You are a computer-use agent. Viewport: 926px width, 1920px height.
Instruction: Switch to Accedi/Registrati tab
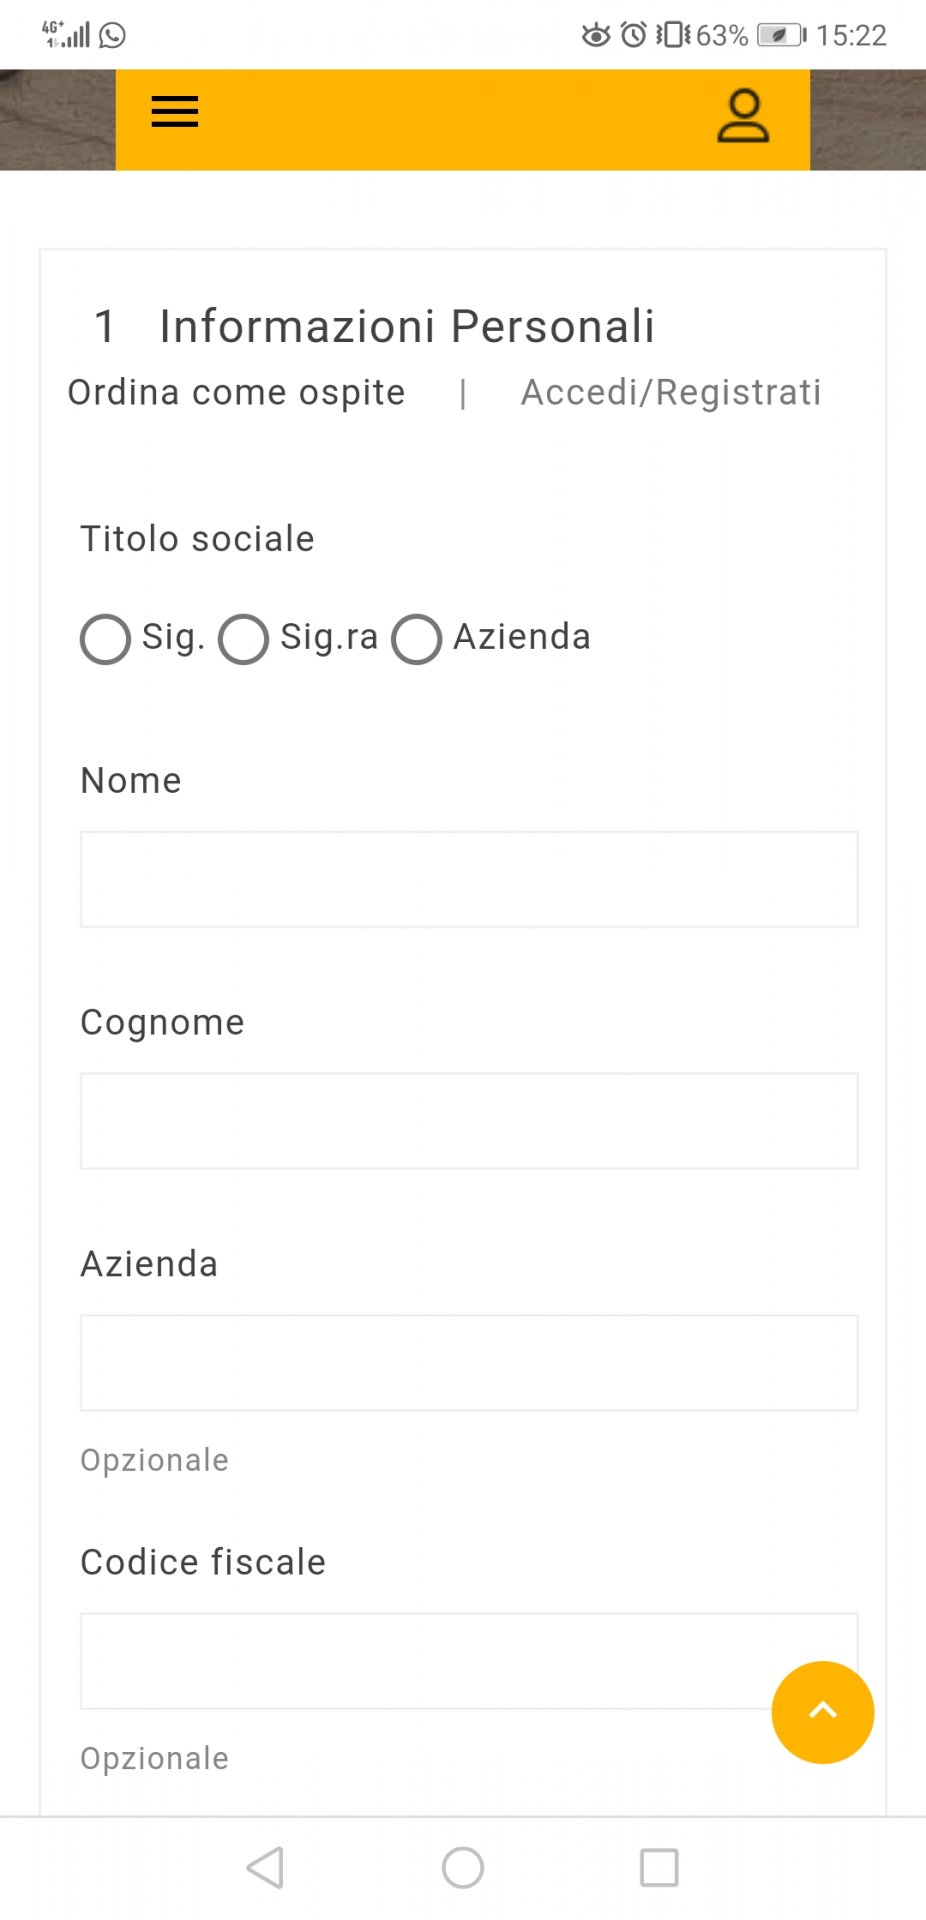point(671,393)
